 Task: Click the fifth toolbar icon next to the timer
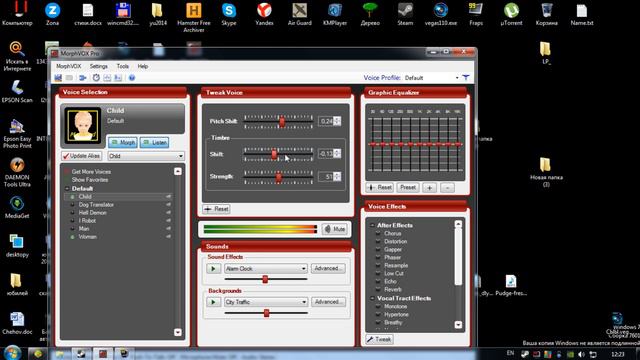click(x=107, y=78)
